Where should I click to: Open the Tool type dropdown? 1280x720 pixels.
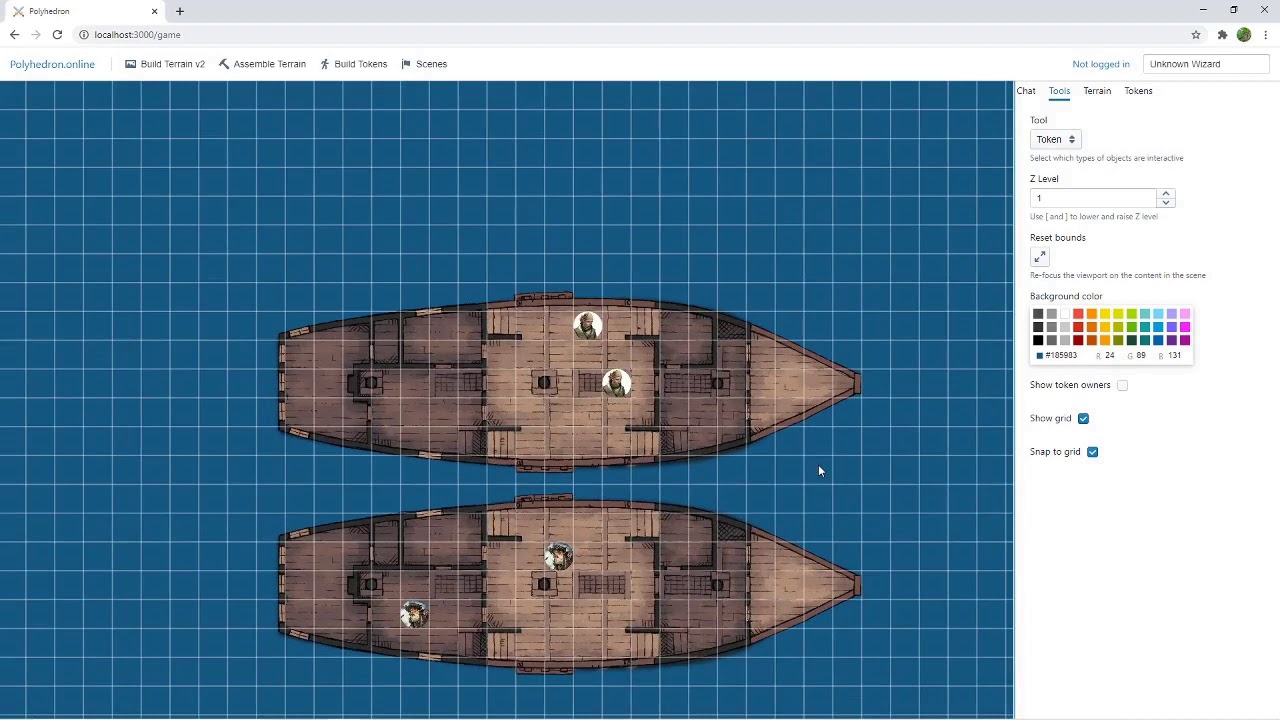1055,140
